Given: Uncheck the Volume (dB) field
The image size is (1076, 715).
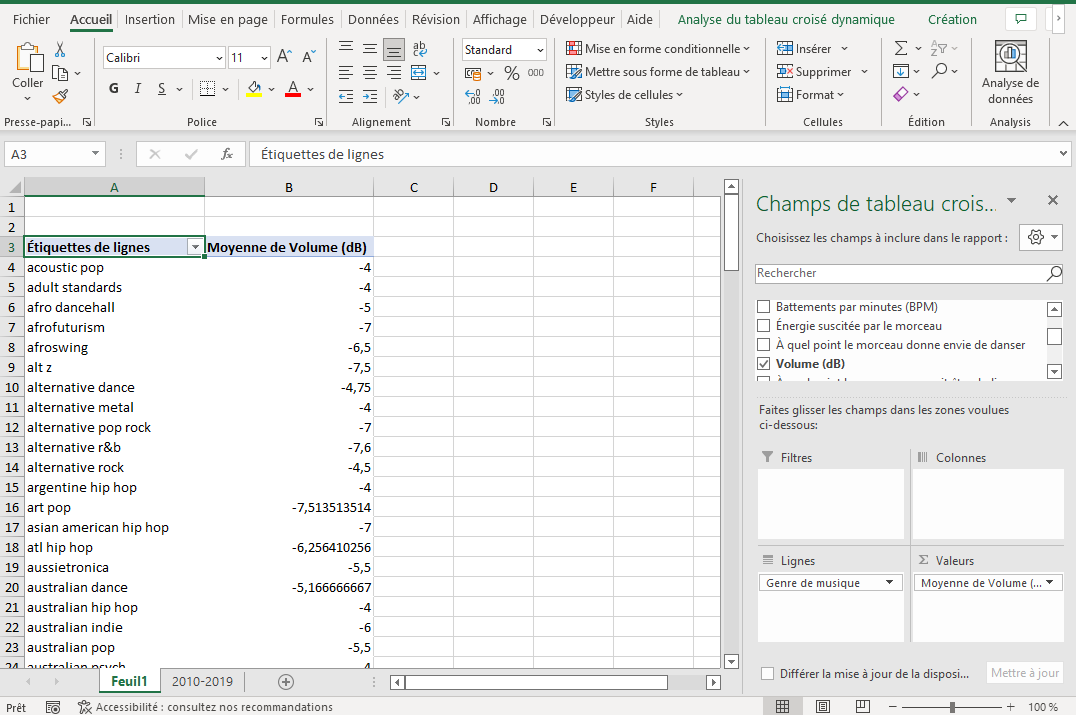Looking at the screenshot, I should [763, 364].
